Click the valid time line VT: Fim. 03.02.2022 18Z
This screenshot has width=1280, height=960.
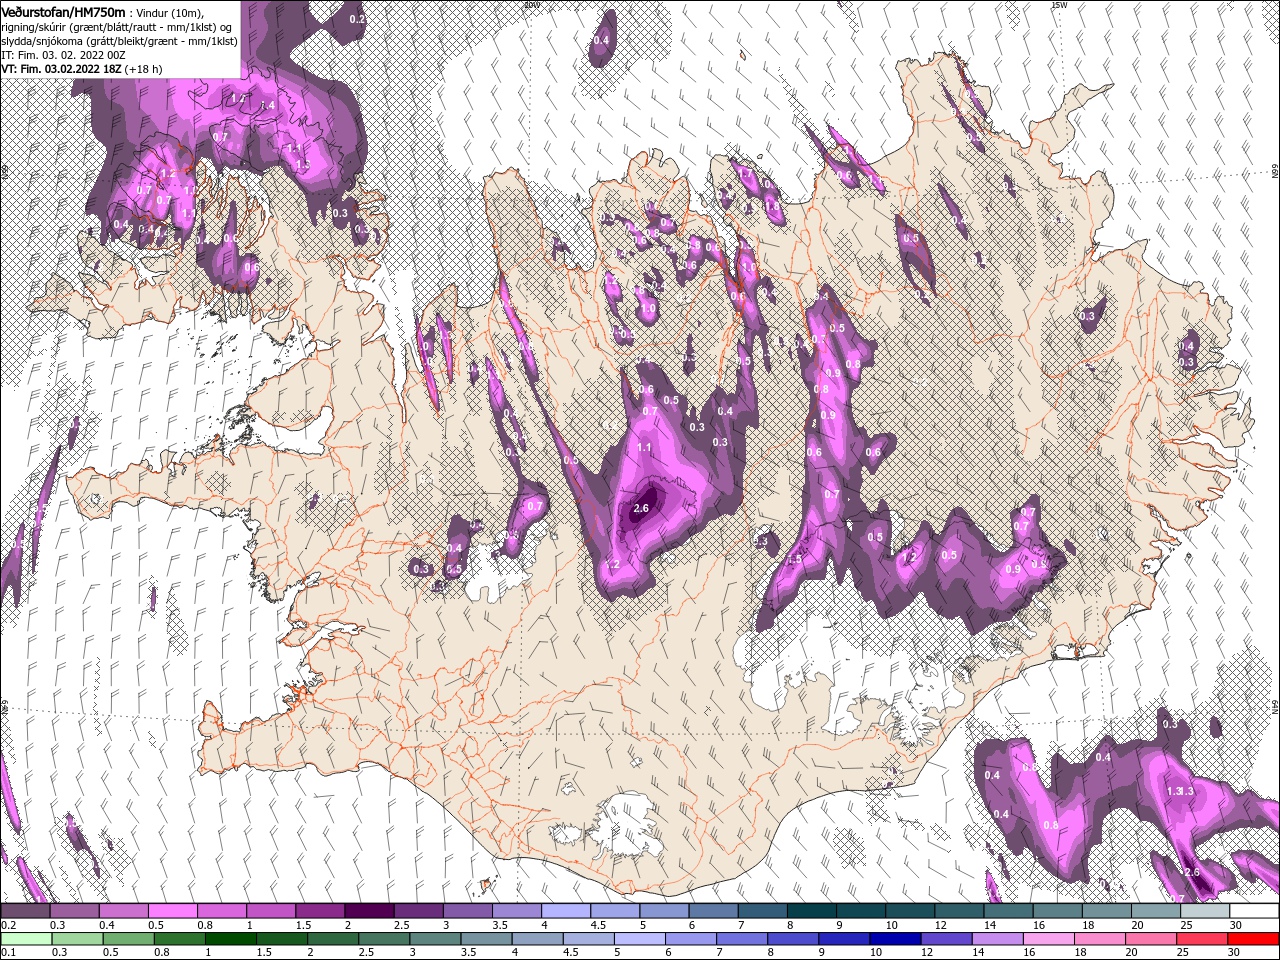coord(62,69)
